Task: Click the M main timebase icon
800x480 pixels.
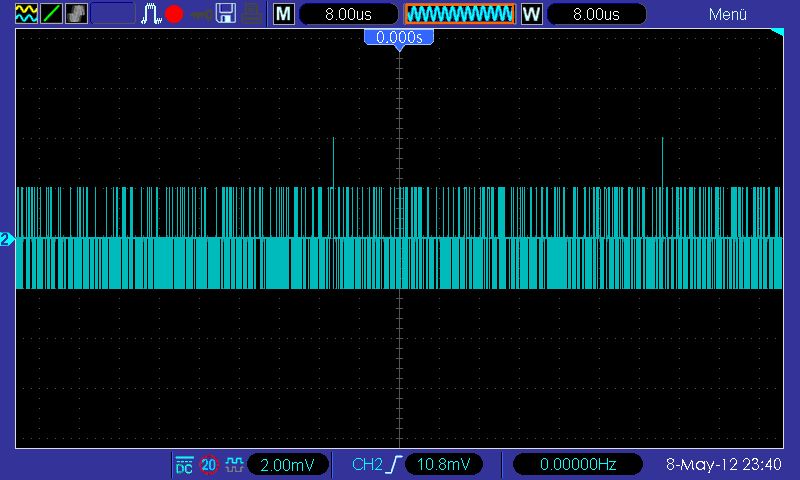Action: click(x=284, y=14)
